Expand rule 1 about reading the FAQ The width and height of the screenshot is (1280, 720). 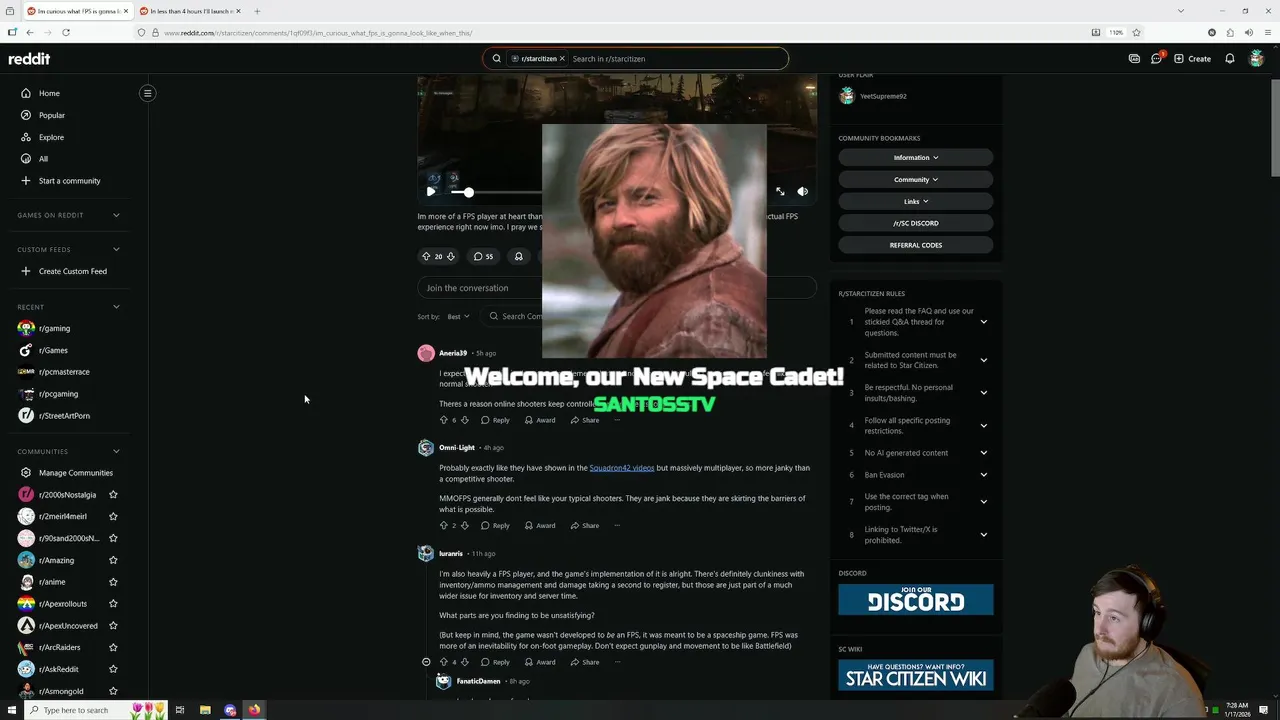[x=984, y=322]
